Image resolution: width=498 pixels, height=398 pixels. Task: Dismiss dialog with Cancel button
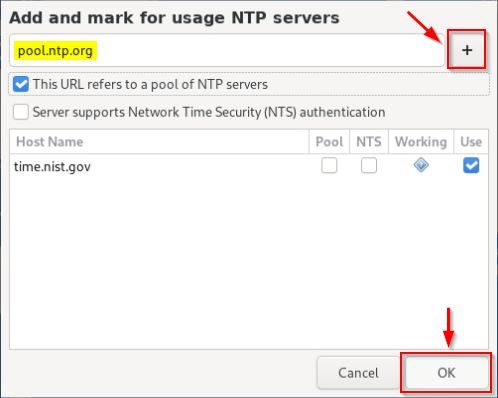(358, 373)
